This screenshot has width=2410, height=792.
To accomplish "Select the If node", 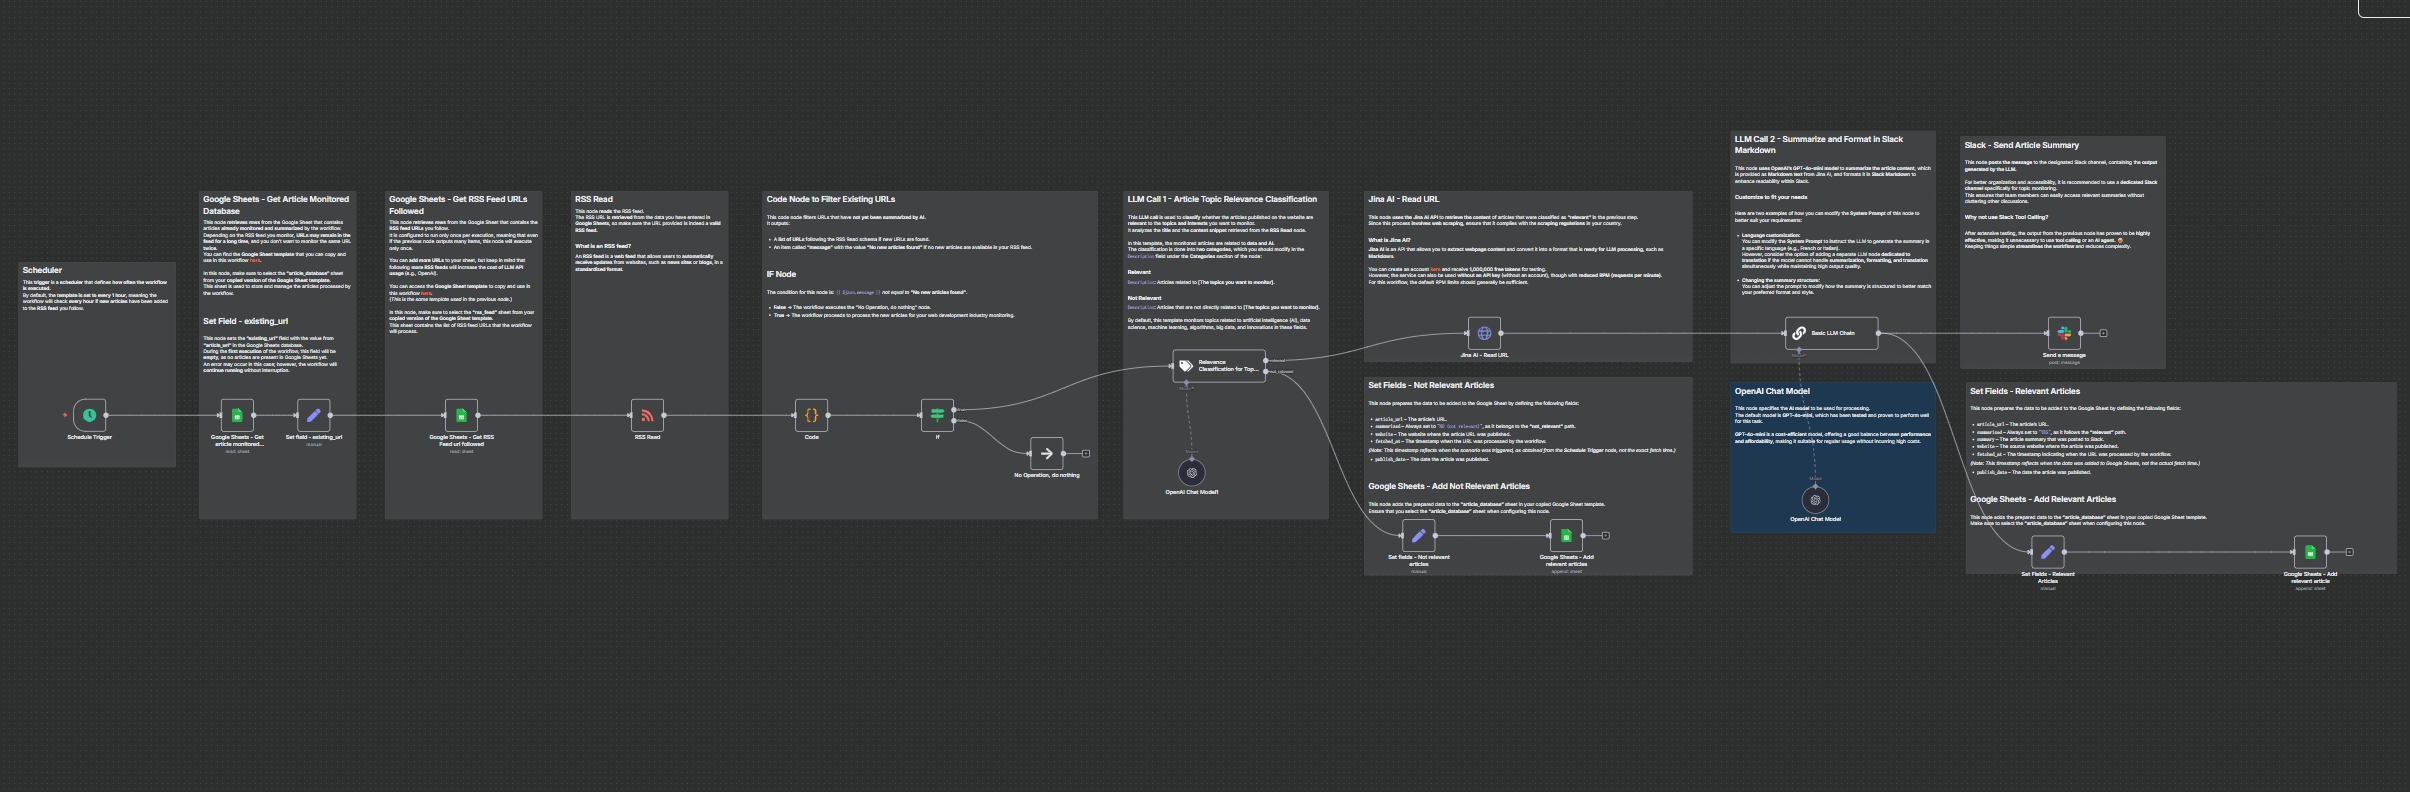I will point(937,415).
